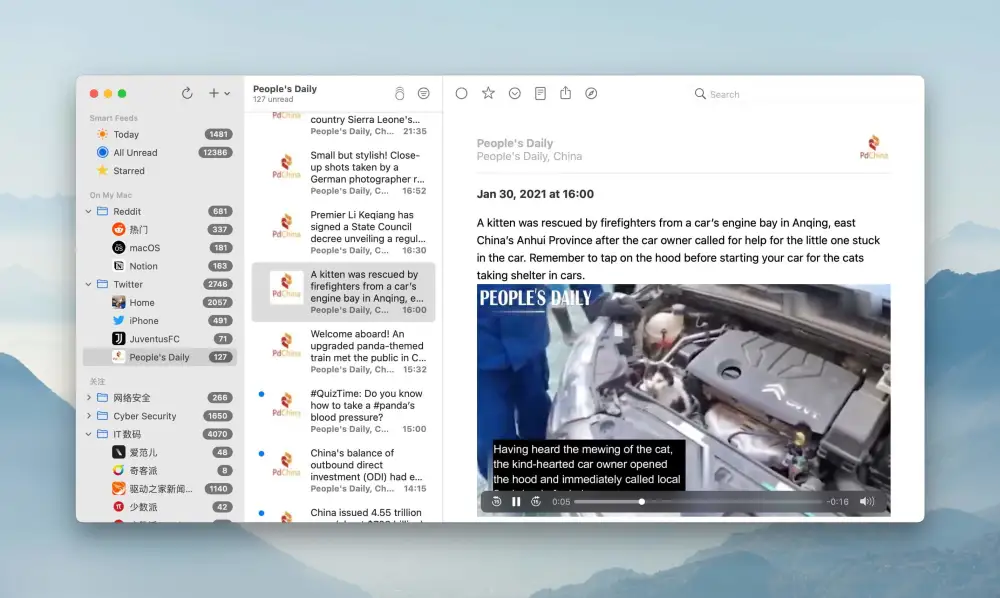Viewport: 1000px width, 598px height.
Task: Click the Search field
Action: 791,94
